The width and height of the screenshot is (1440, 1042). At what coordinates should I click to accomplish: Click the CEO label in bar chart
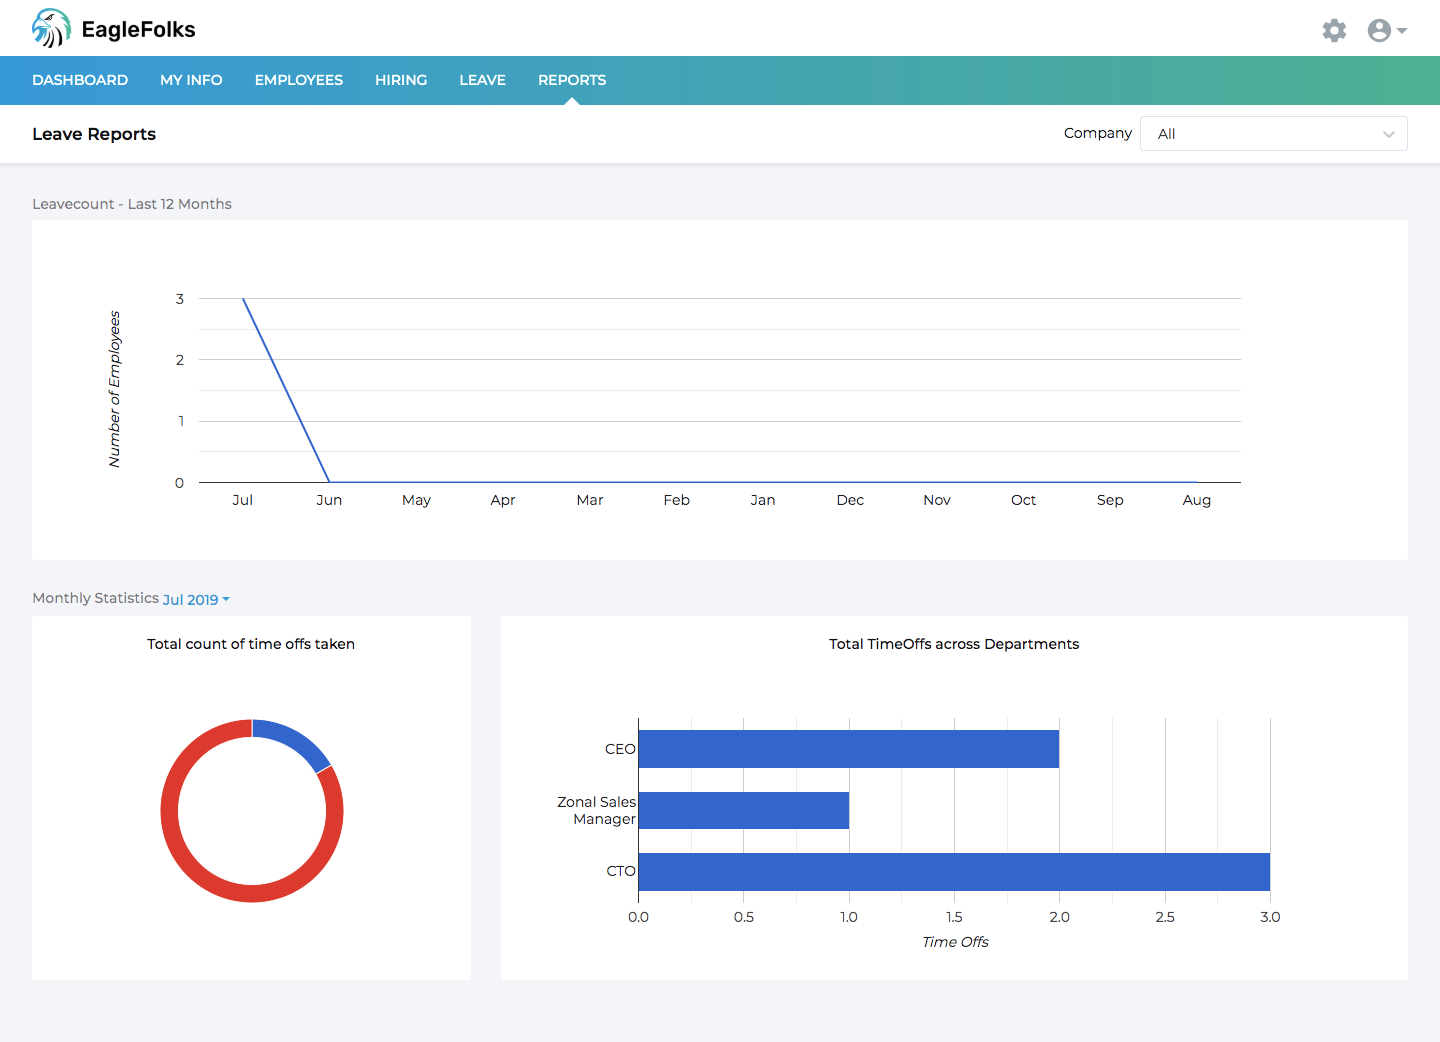620,749
